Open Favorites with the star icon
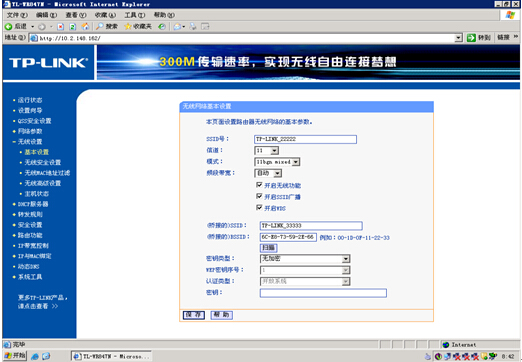Image resolution: width=522 pixels, height=362 pixels. click(128, 26)
